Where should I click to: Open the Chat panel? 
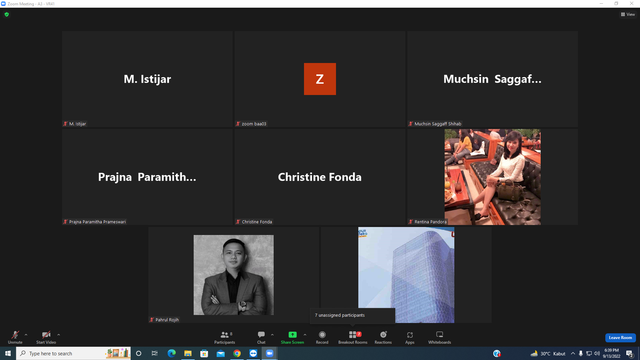(x=261, y=337)
